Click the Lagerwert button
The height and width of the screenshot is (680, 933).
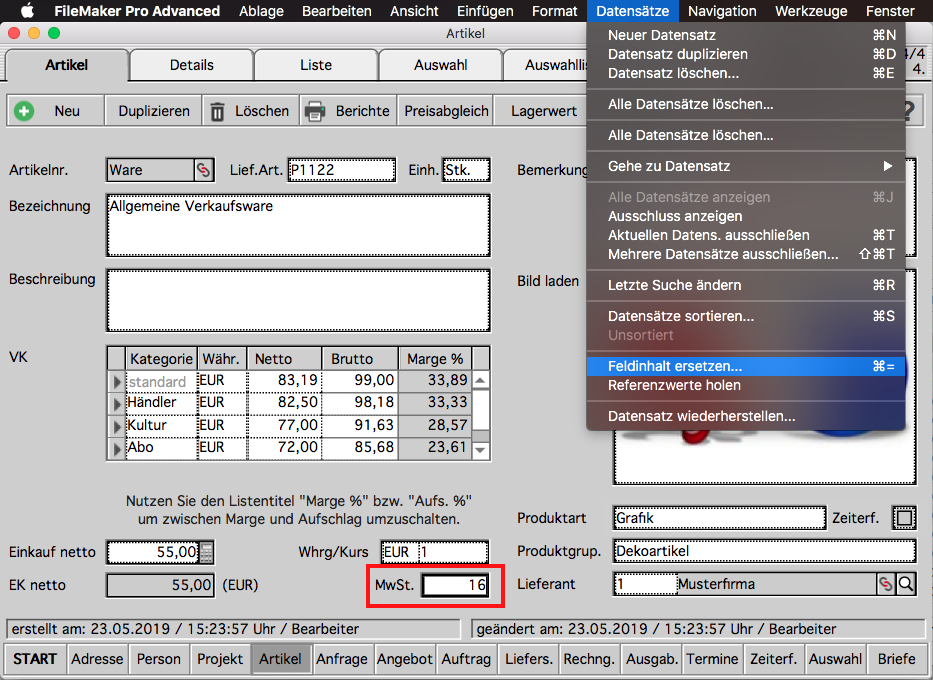point(543,111)
